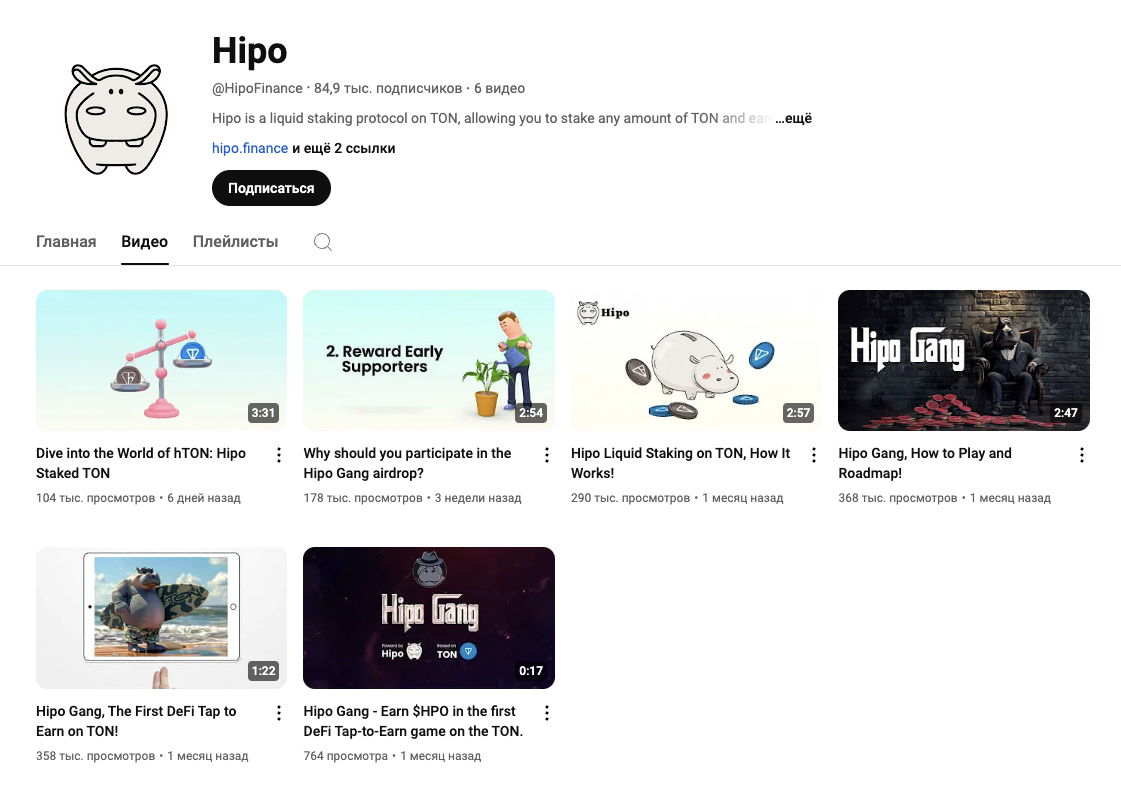This screenshot has height=807, width=1121.
Task: Open title 'Hipo Liquid Staking on TON, How It Works!'
Action: (x=681, y=463)
